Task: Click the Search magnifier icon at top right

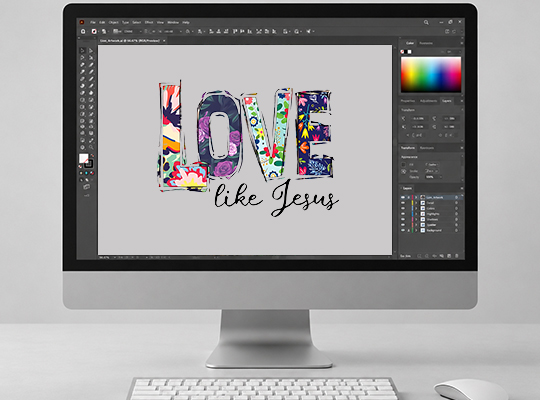Action: coord(426,22)
